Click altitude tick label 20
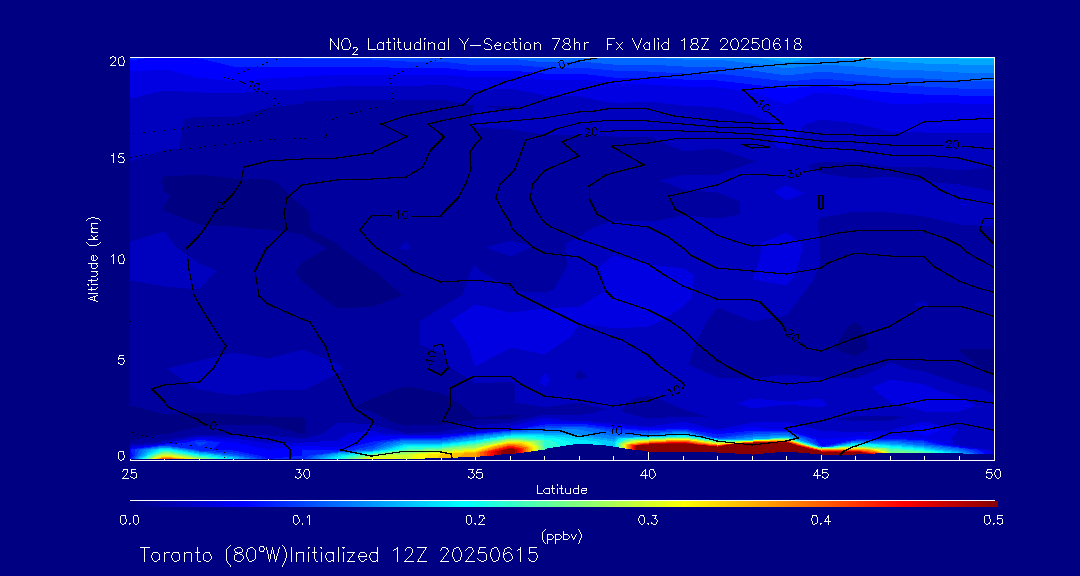This screenshot has width=1080, height=576. [x=117, y=60]
